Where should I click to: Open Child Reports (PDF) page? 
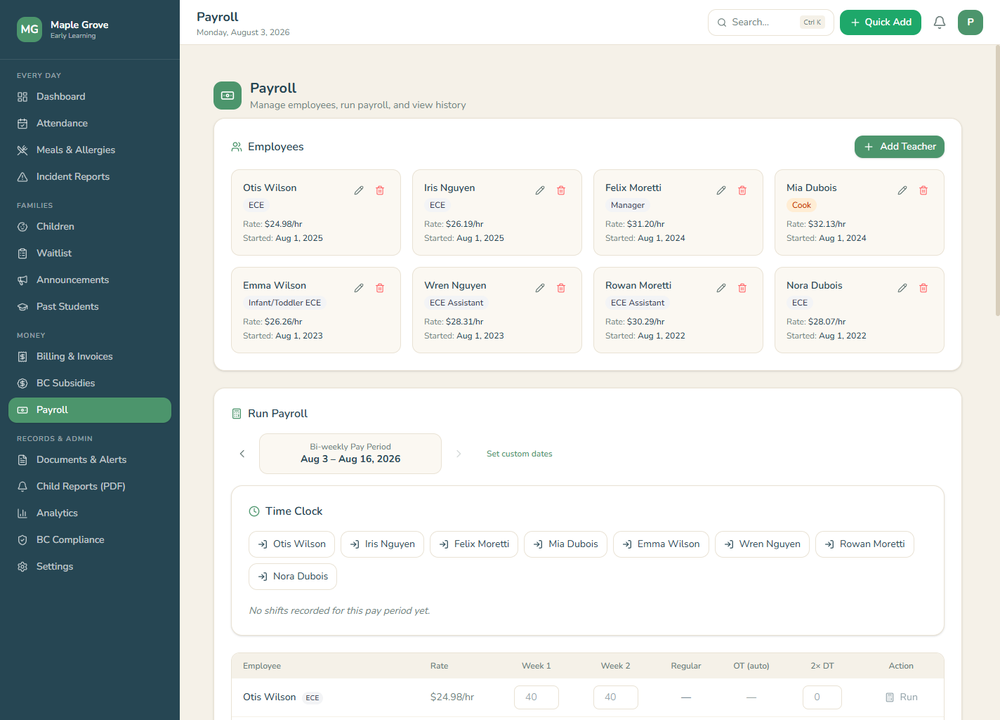[x=90, y=487]
